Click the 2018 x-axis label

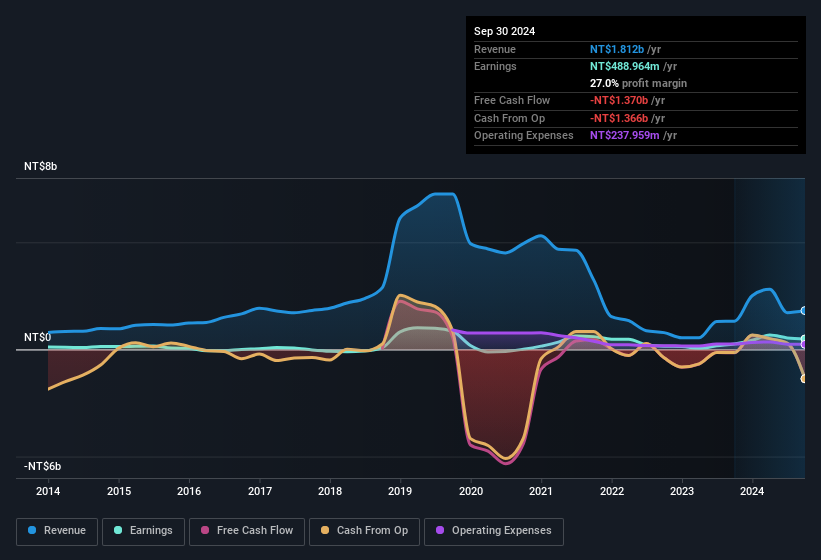tap(330, 491)
